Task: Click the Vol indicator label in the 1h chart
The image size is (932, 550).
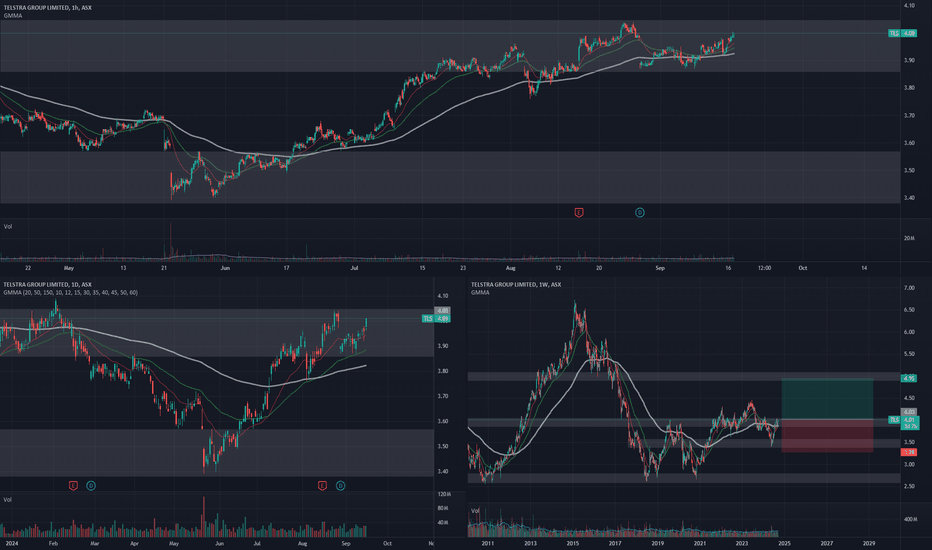Action: pyautogui.click(x=8, y=227)
